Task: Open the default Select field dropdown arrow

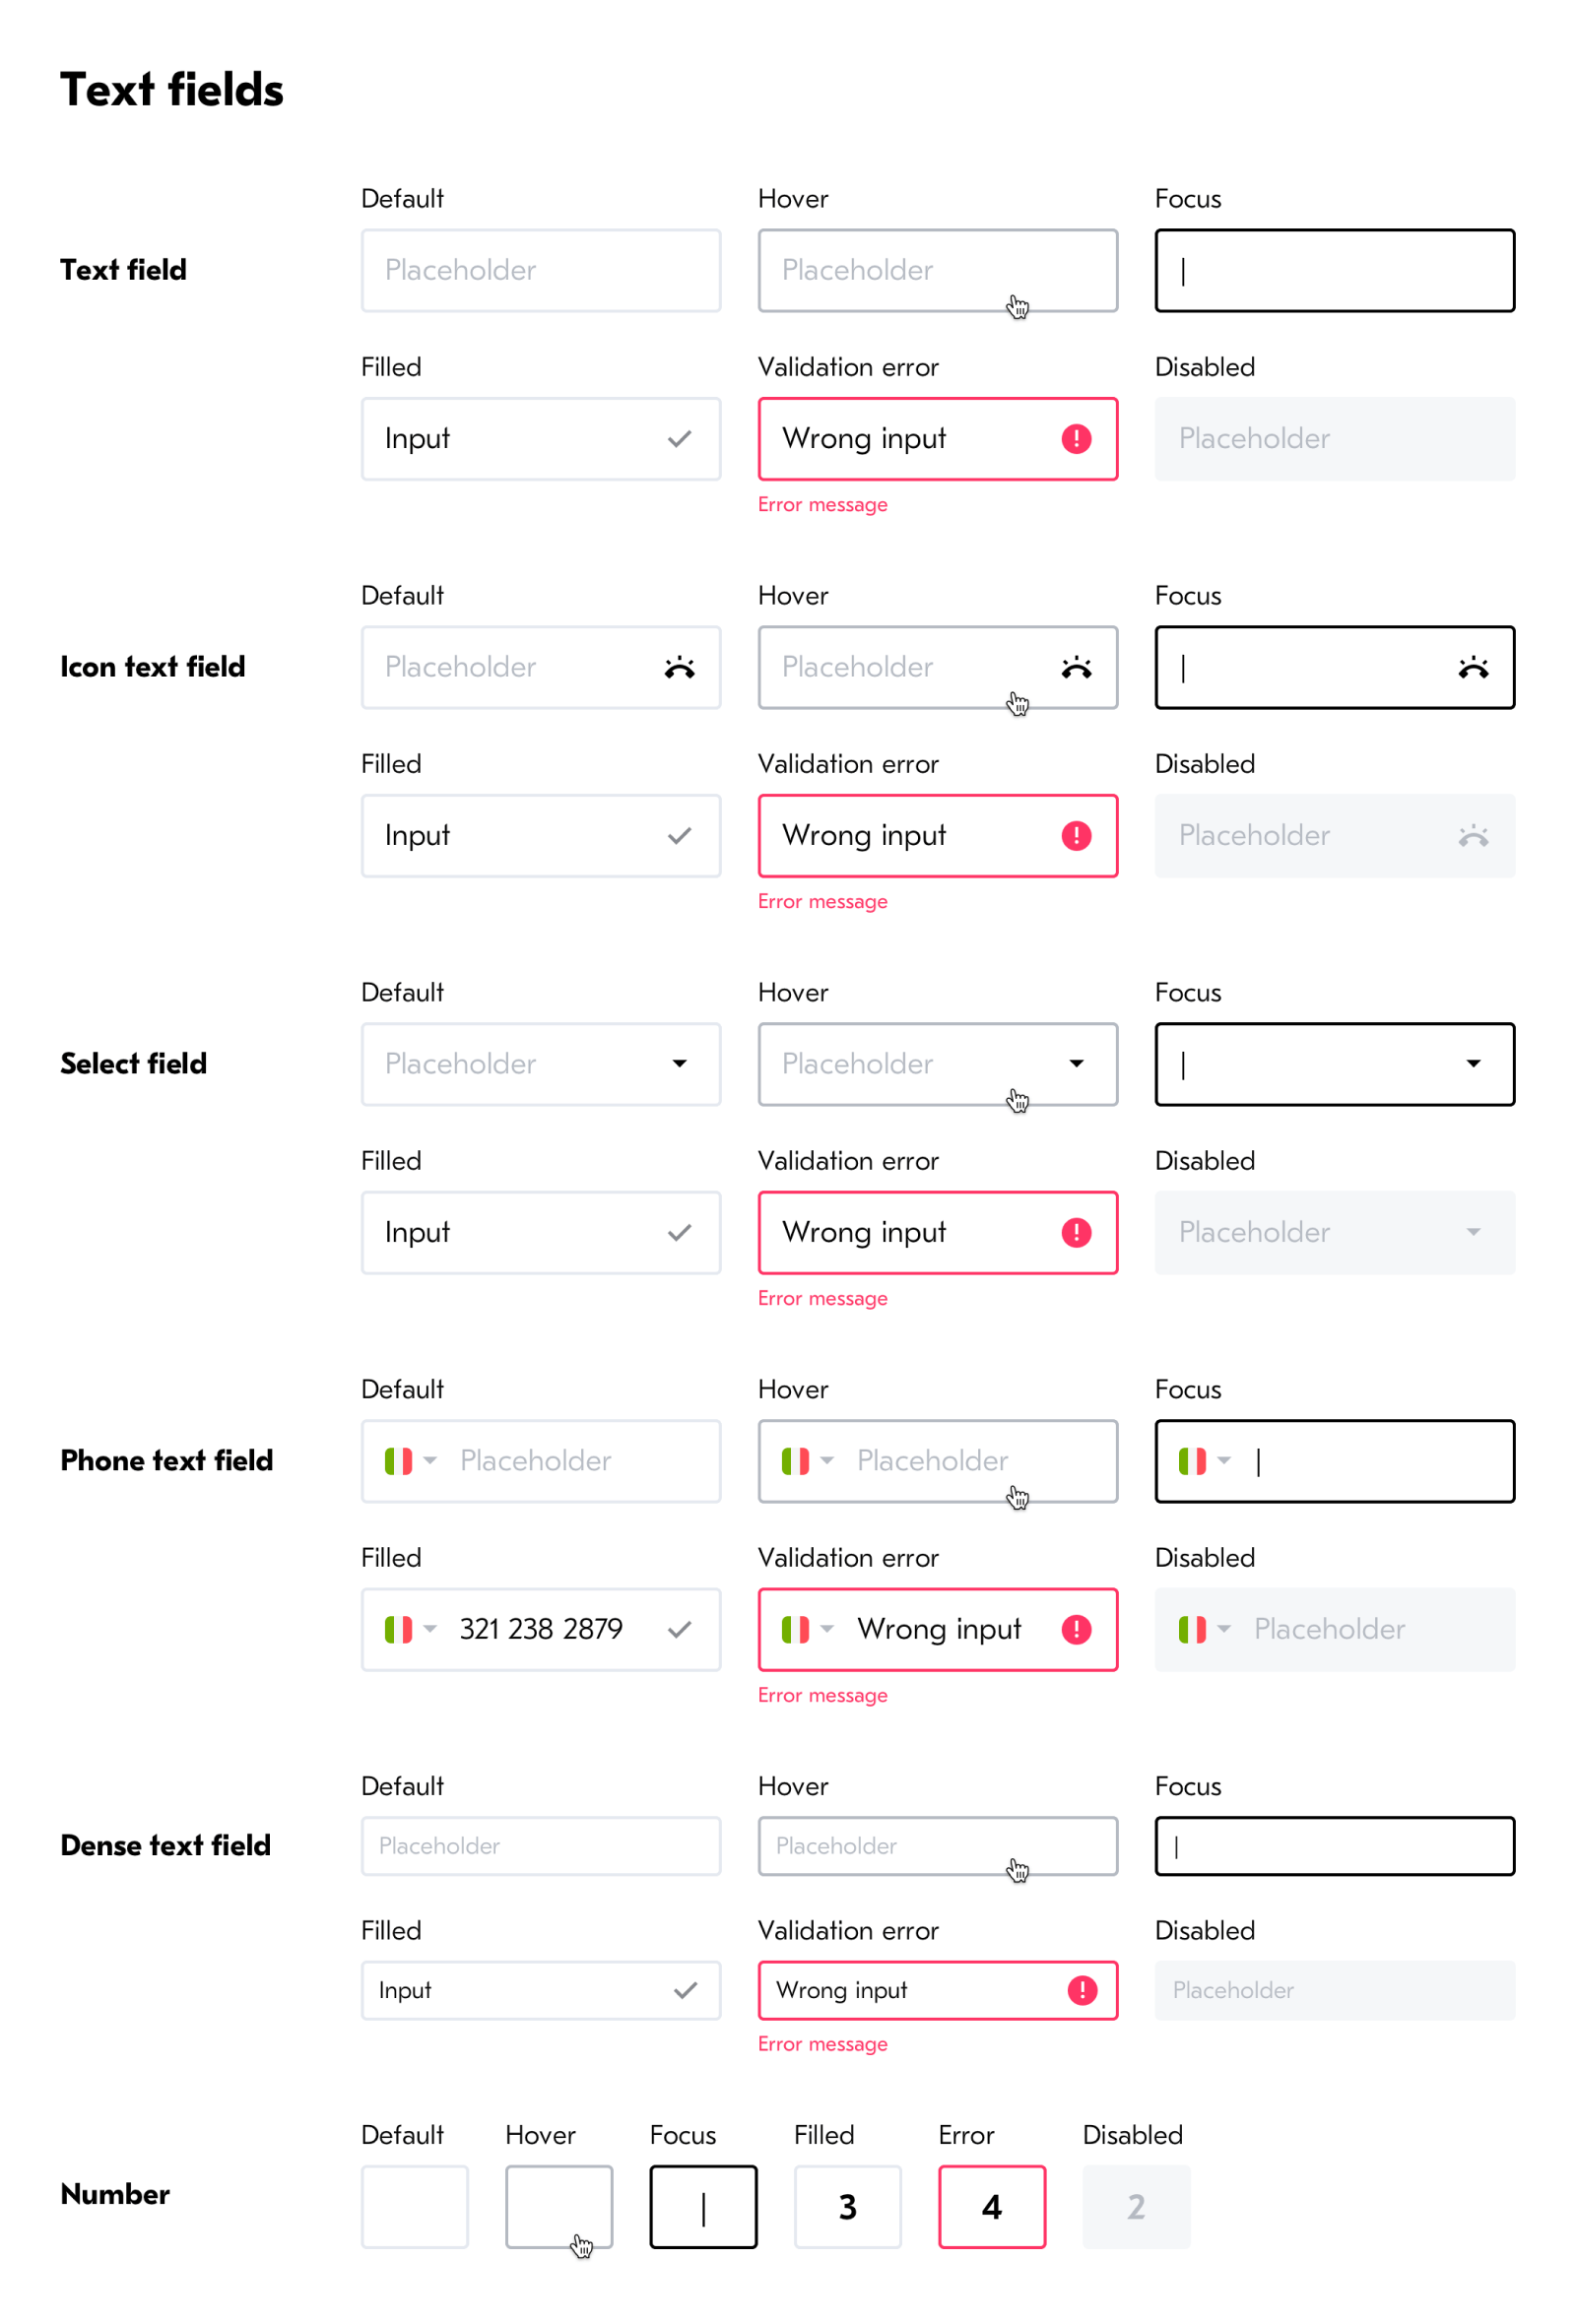Action: click(x=680, y=1064)
